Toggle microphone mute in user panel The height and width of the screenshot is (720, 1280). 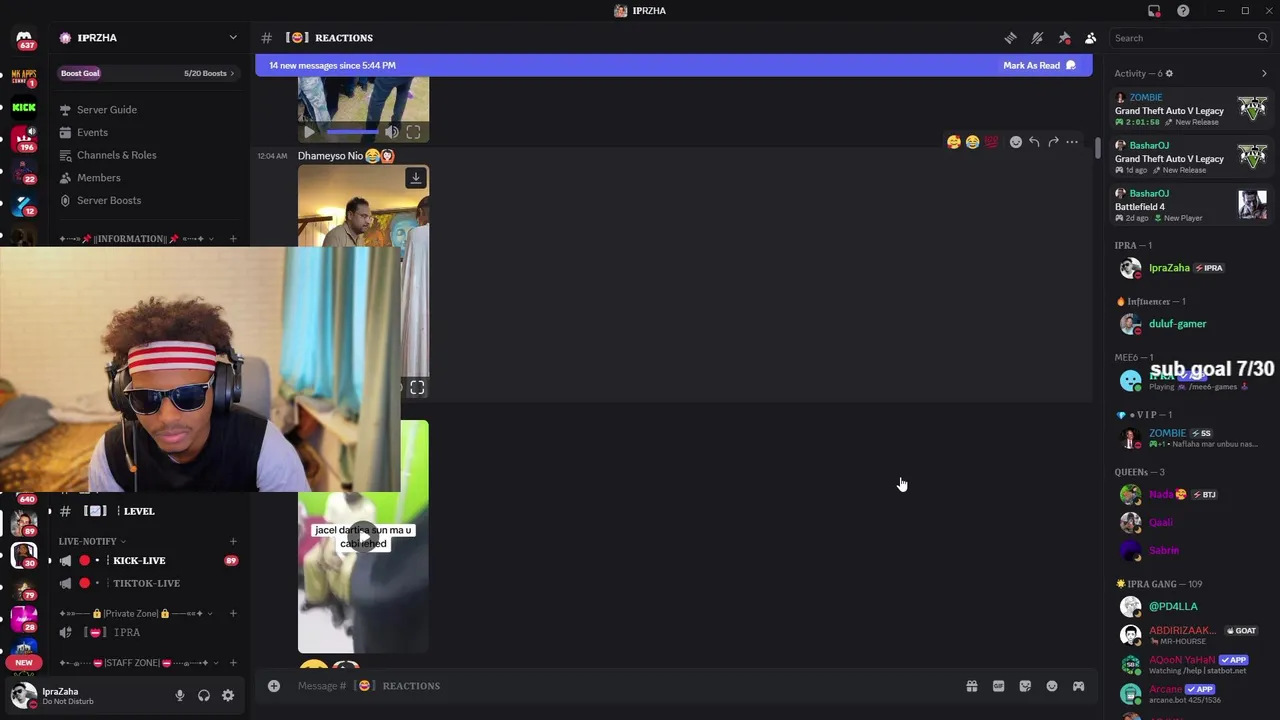pos(180,696)
